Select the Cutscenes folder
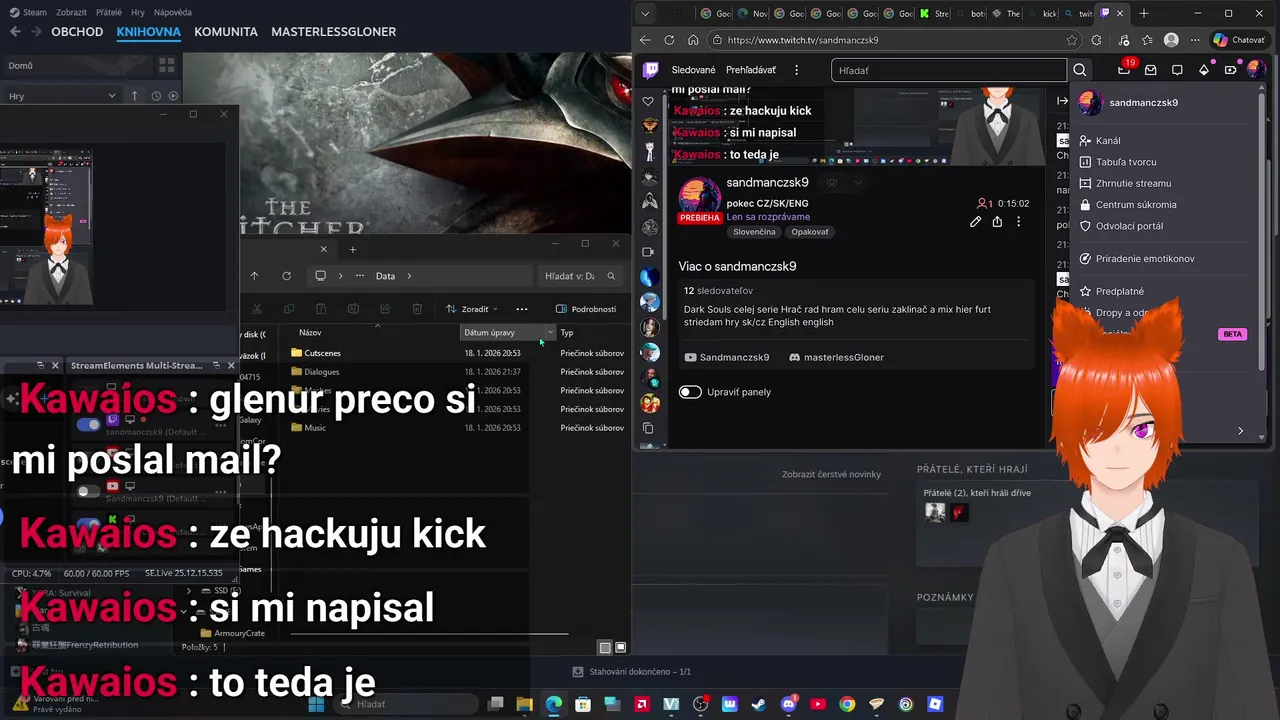Viewport: 1280px width, 720px height. click(322, 353)
